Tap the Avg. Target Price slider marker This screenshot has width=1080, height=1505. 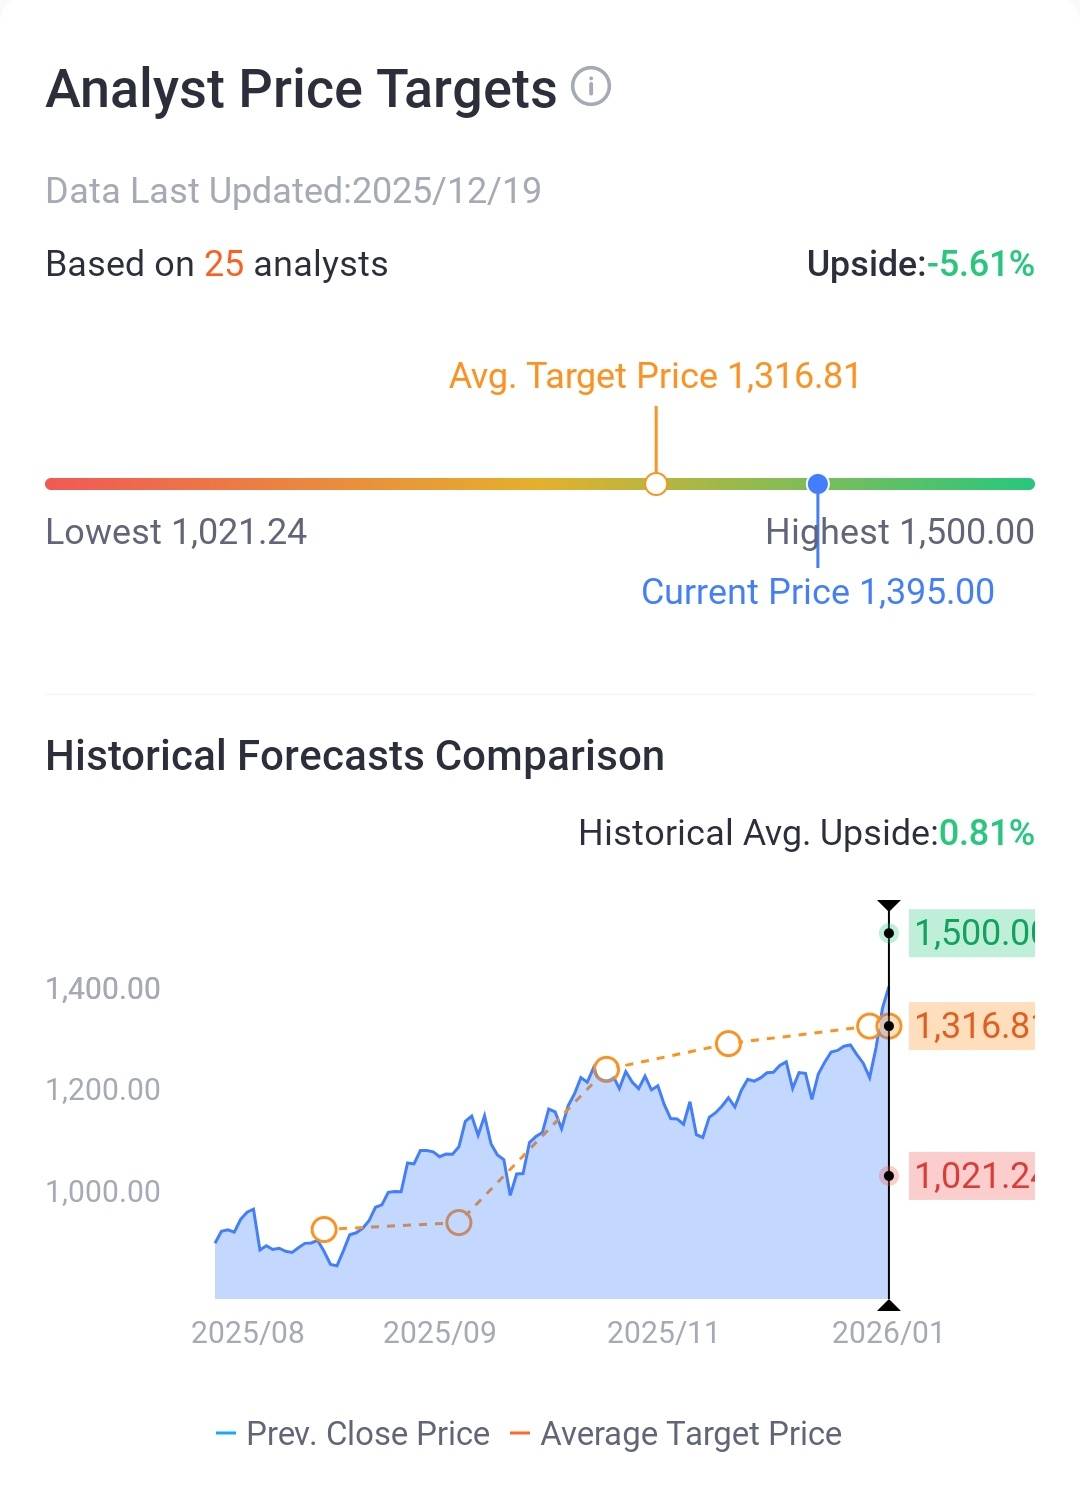tap(655, 484)
